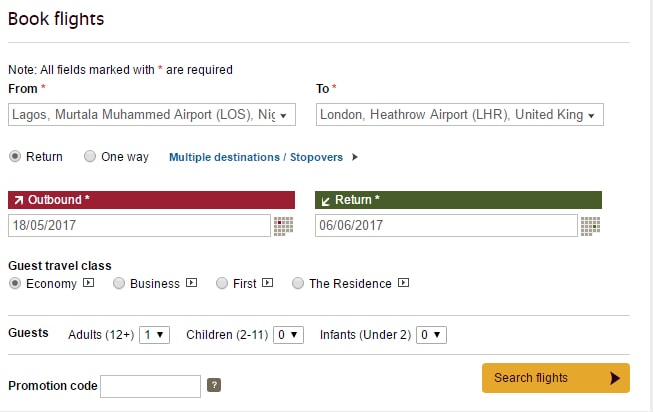This screenshot has height=412, width=653.
Task: Open Multiple destinations / Stopovers link
Action: (x=256, y=157)
